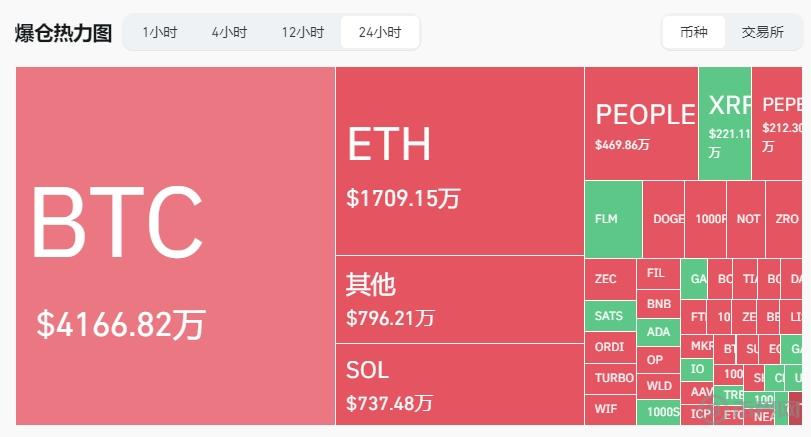Select the ORDI heatmap tile

click(610, 347)
